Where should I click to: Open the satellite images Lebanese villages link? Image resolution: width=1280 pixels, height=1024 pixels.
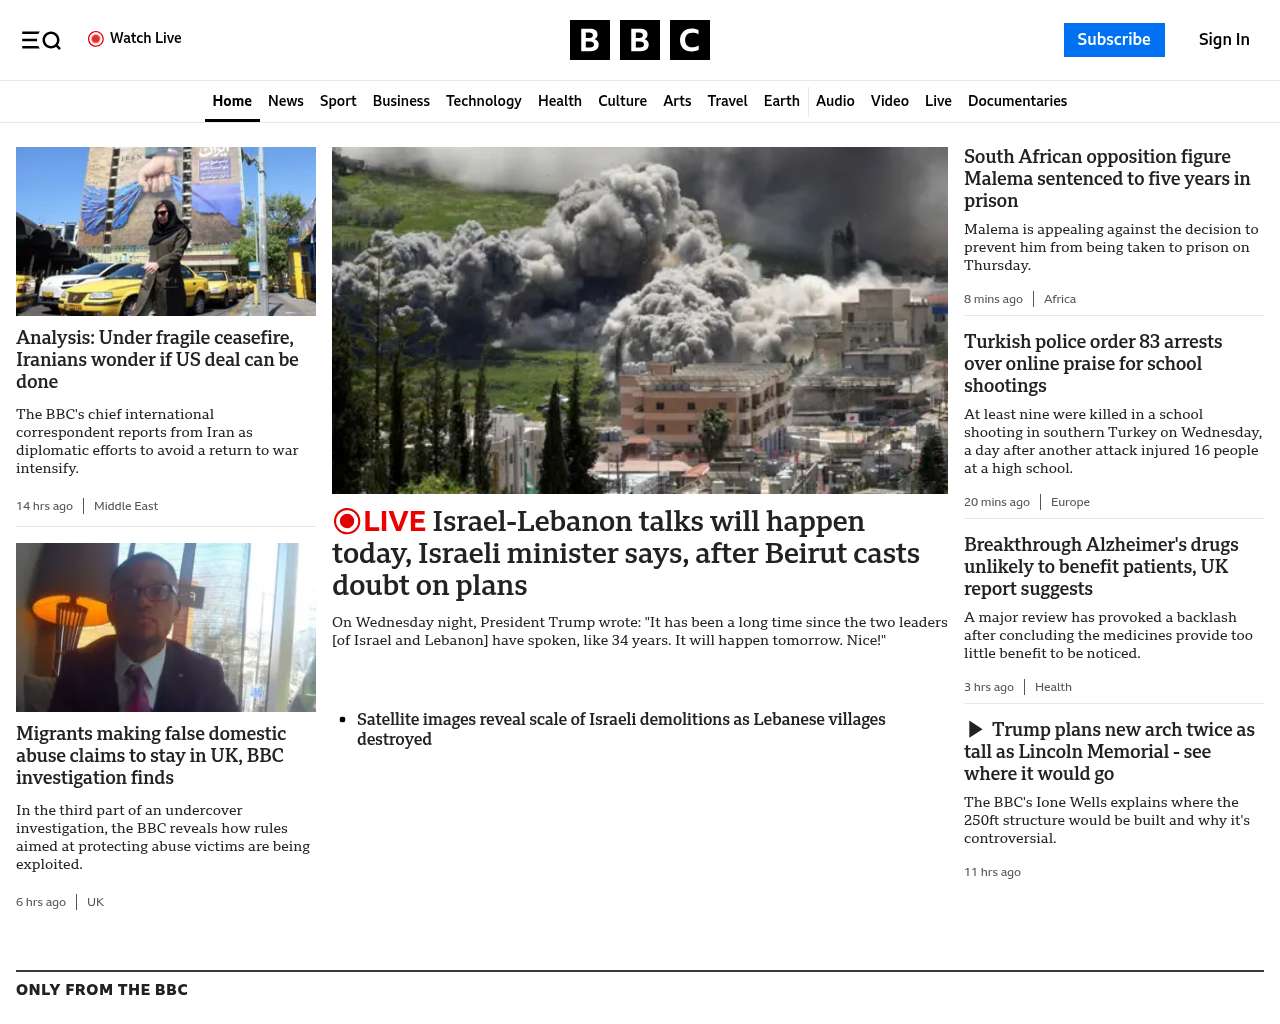(621, 729)
